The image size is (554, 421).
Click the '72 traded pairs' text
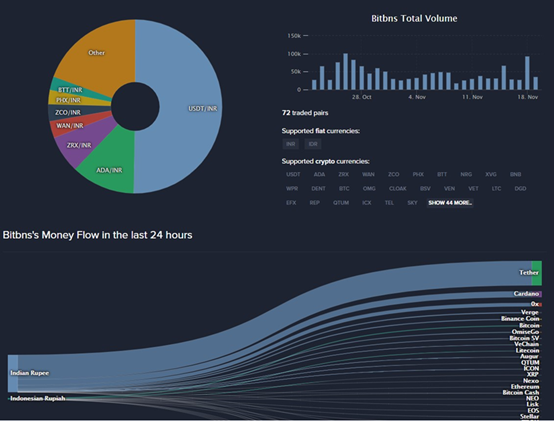(x=305, y=113)
